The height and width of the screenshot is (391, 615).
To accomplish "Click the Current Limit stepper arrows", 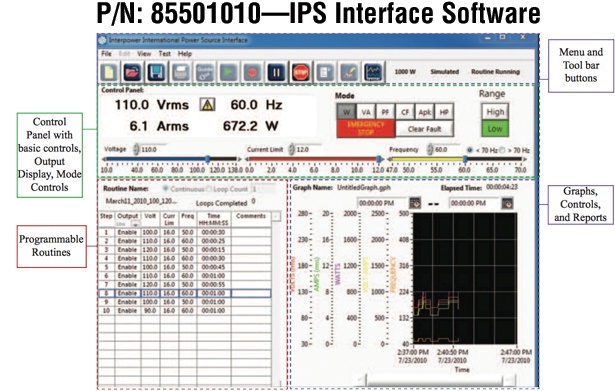I will [x=291, y=149].
